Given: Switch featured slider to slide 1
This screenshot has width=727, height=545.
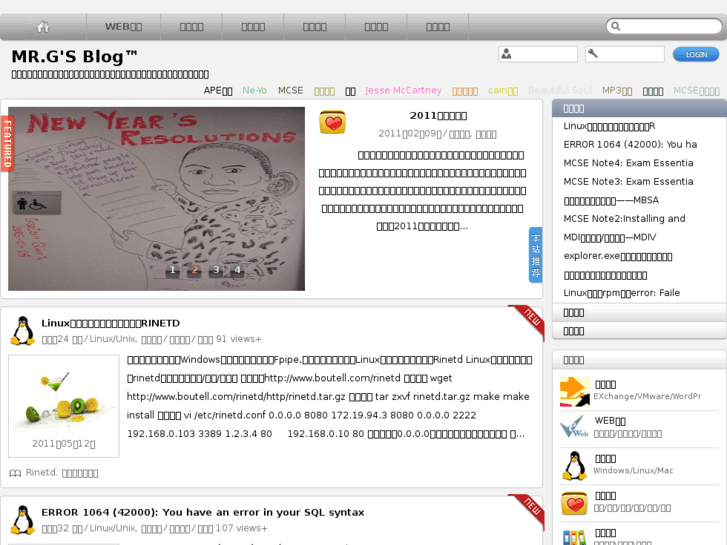Looking at the screenshot, I should pyautogui.click(x=172, y=269).
